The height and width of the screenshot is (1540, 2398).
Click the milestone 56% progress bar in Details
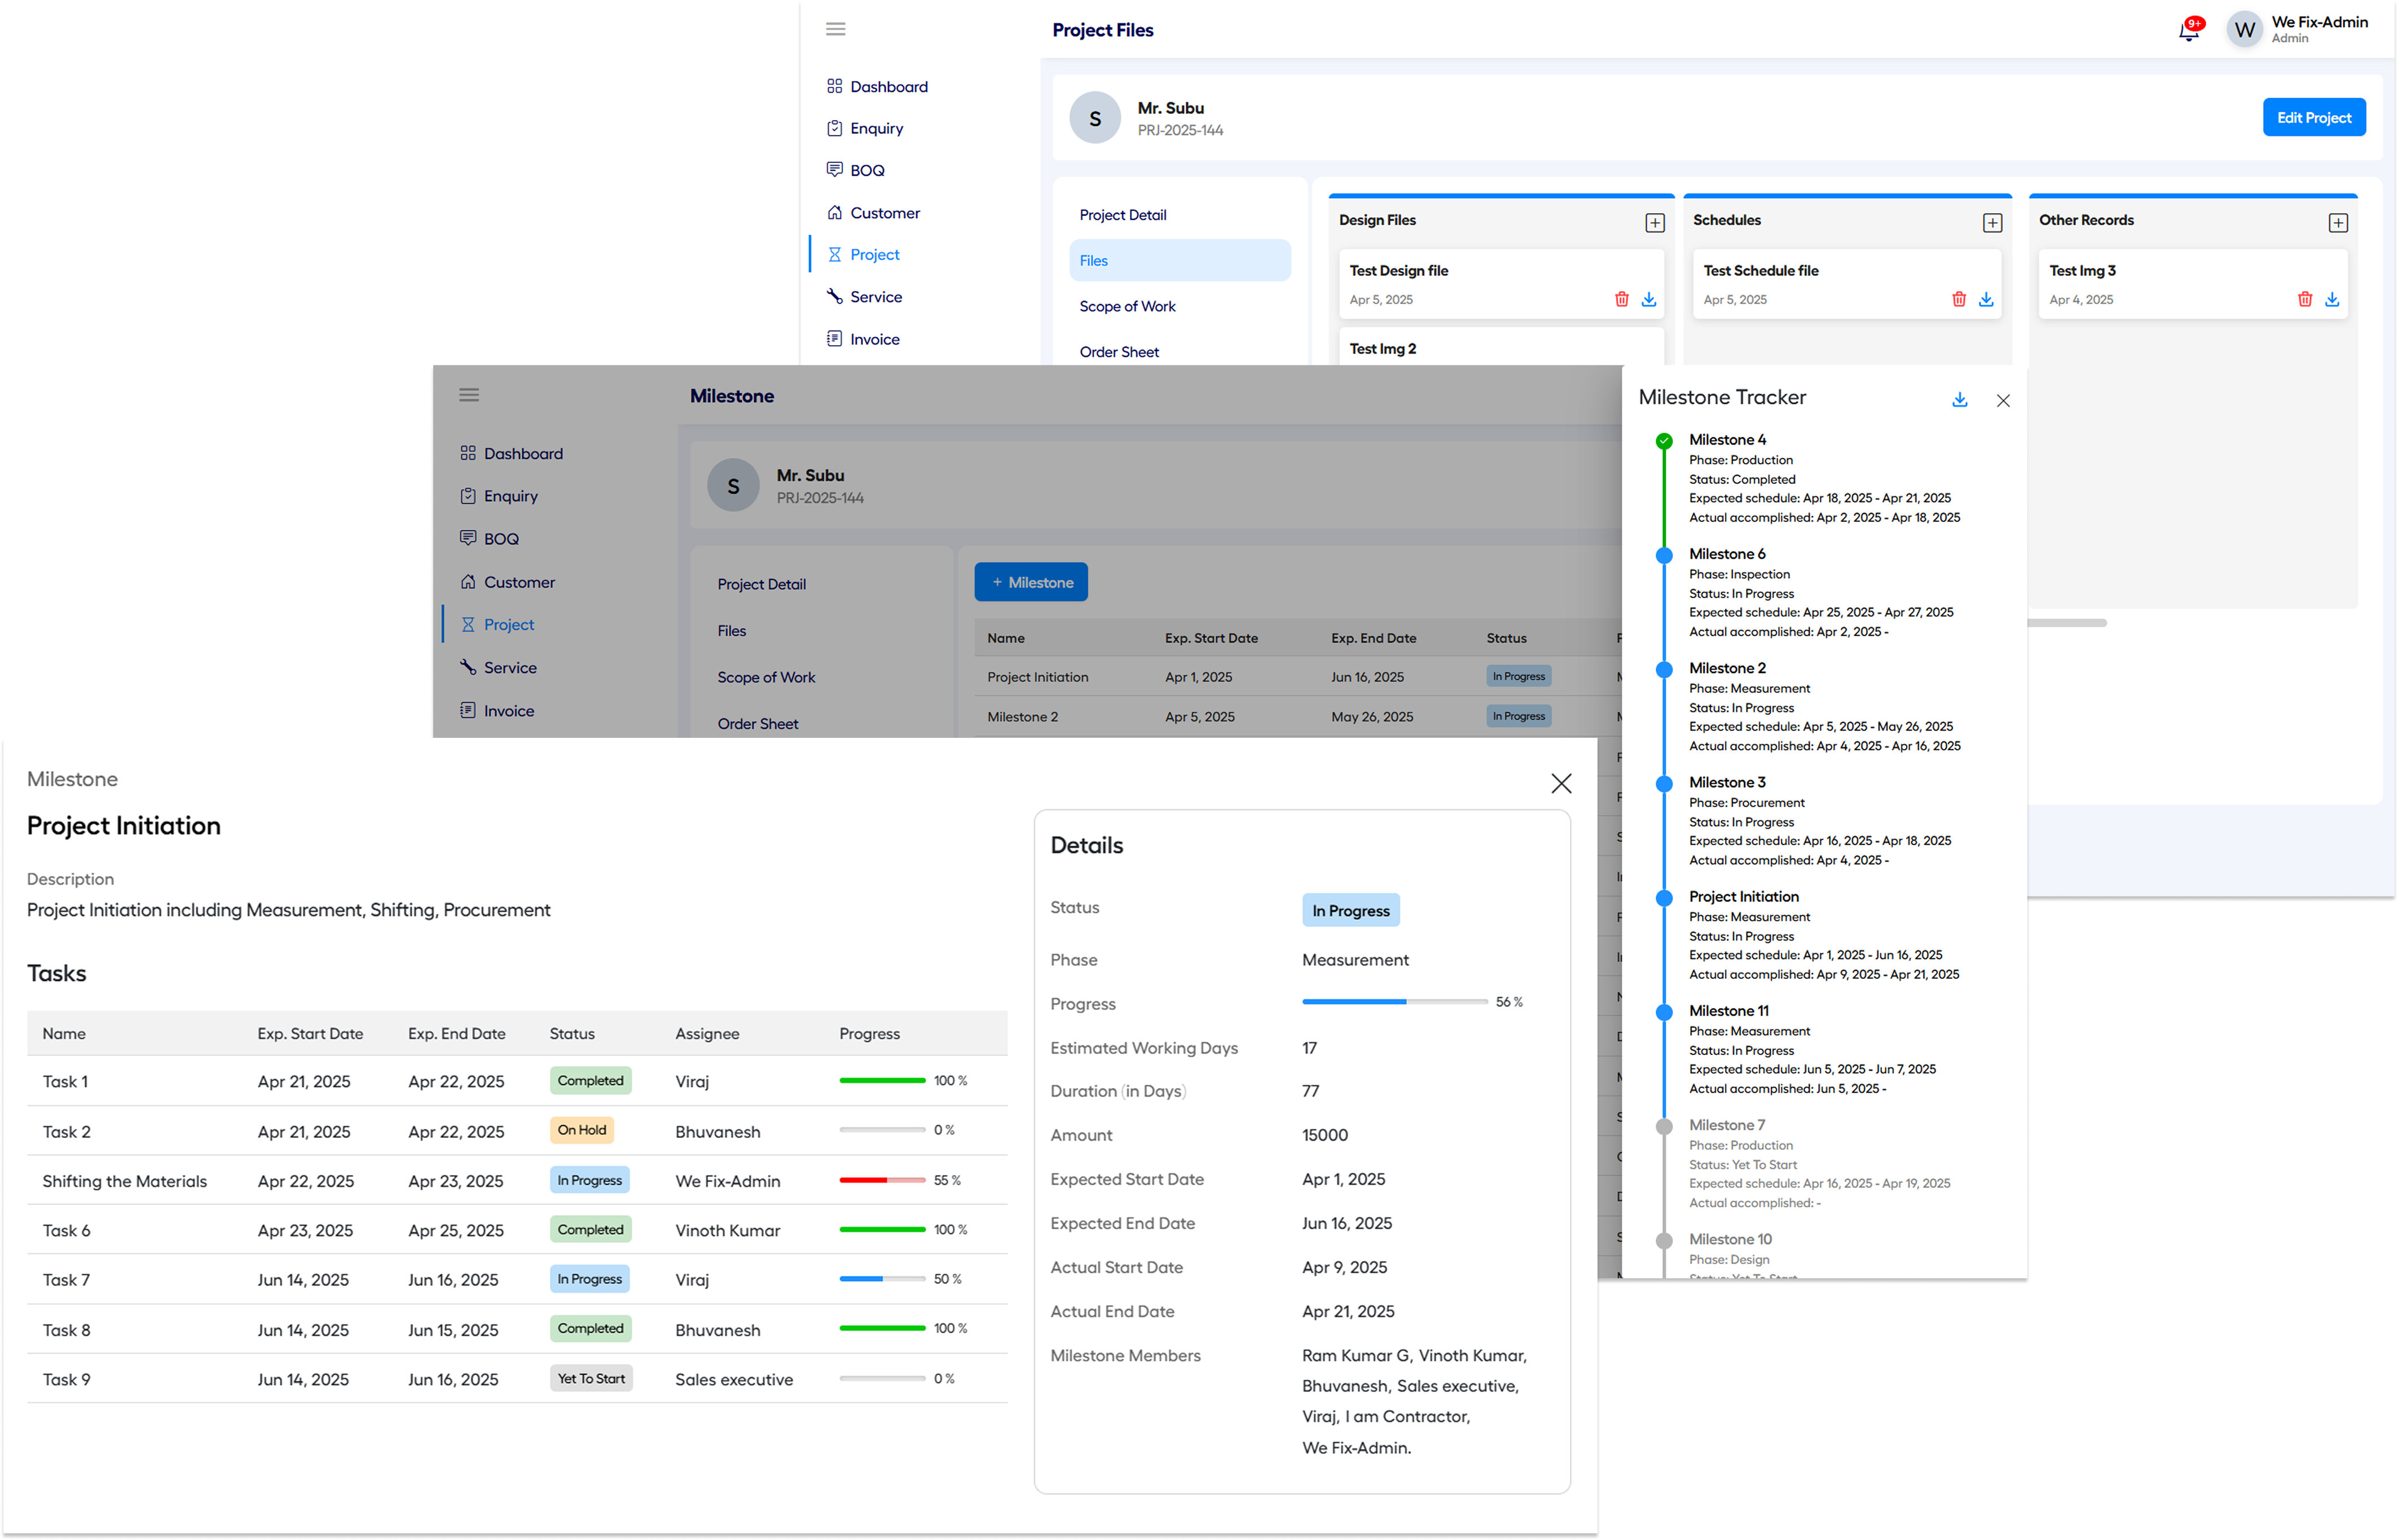[x=1394, y=1002]
